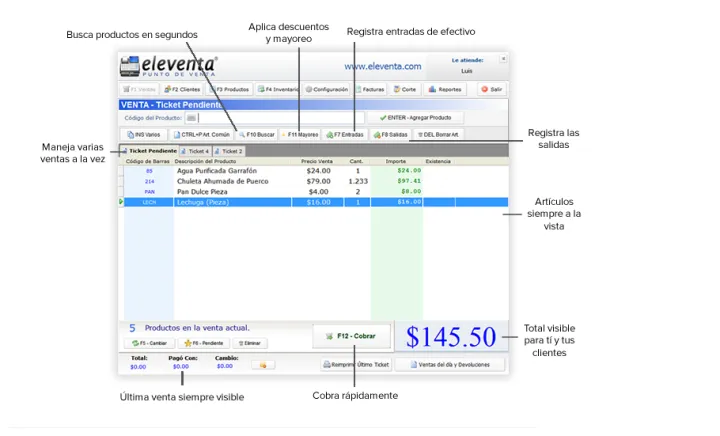The image size is (720, 436).
Task: Open Configuración settings
Action: point(327,89)
